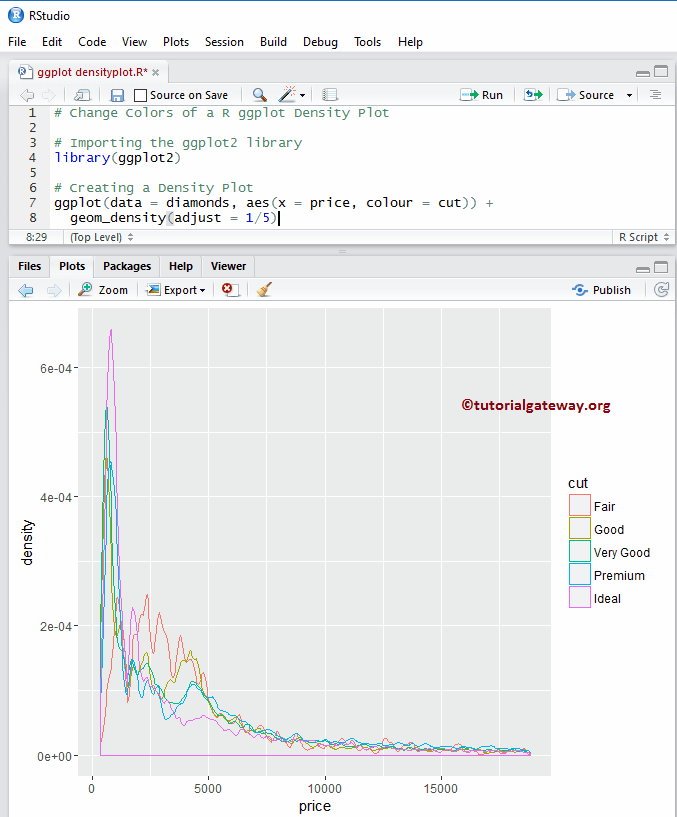
Task: Refresh the current plot icon
Action: pyautogui.click(x=661, y=290)
